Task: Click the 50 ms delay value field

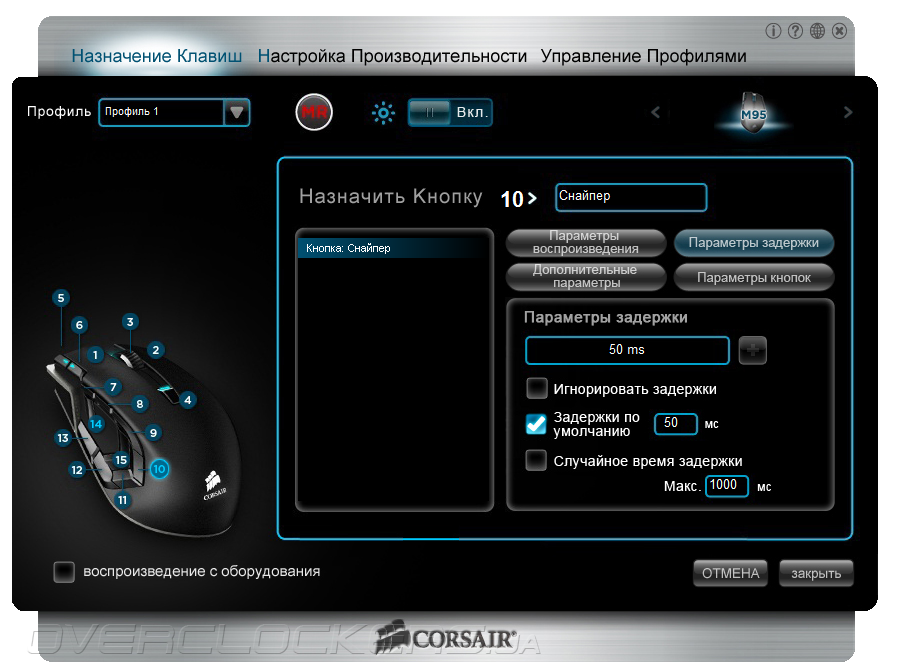Action: click(627, 350)
